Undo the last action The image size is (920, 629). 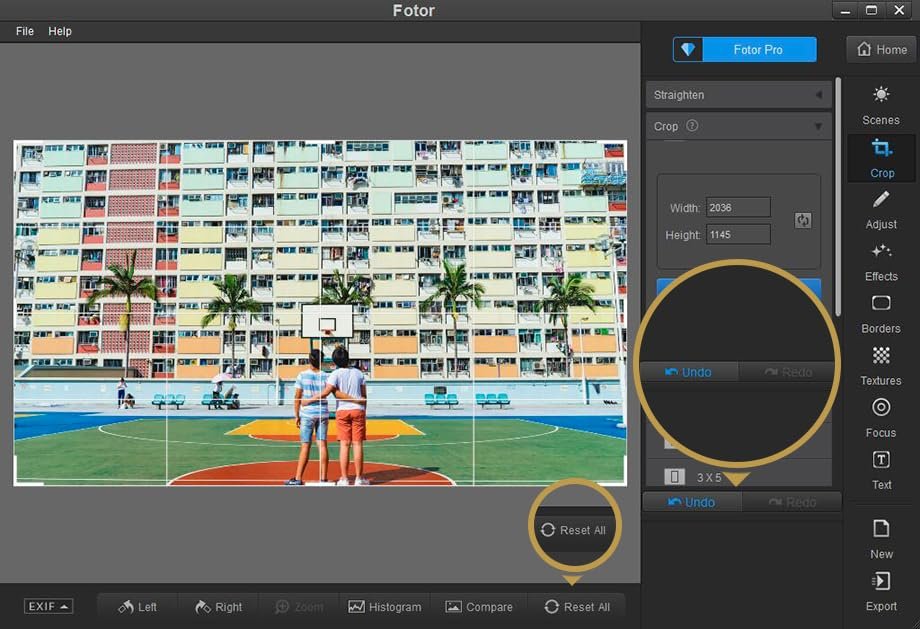692,502
